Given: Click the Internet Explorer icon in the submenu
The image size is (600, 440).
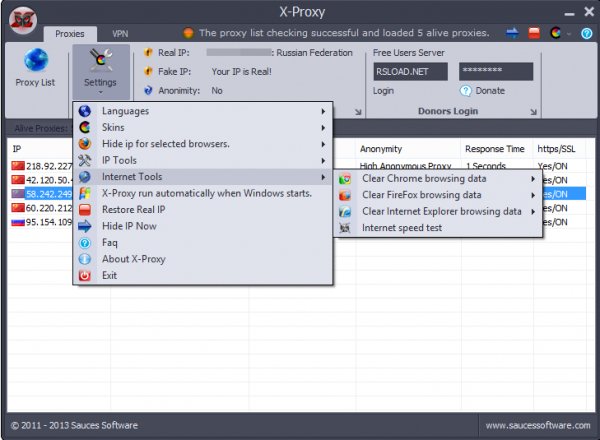Looking at the screenshot, I should coord(345,212).
